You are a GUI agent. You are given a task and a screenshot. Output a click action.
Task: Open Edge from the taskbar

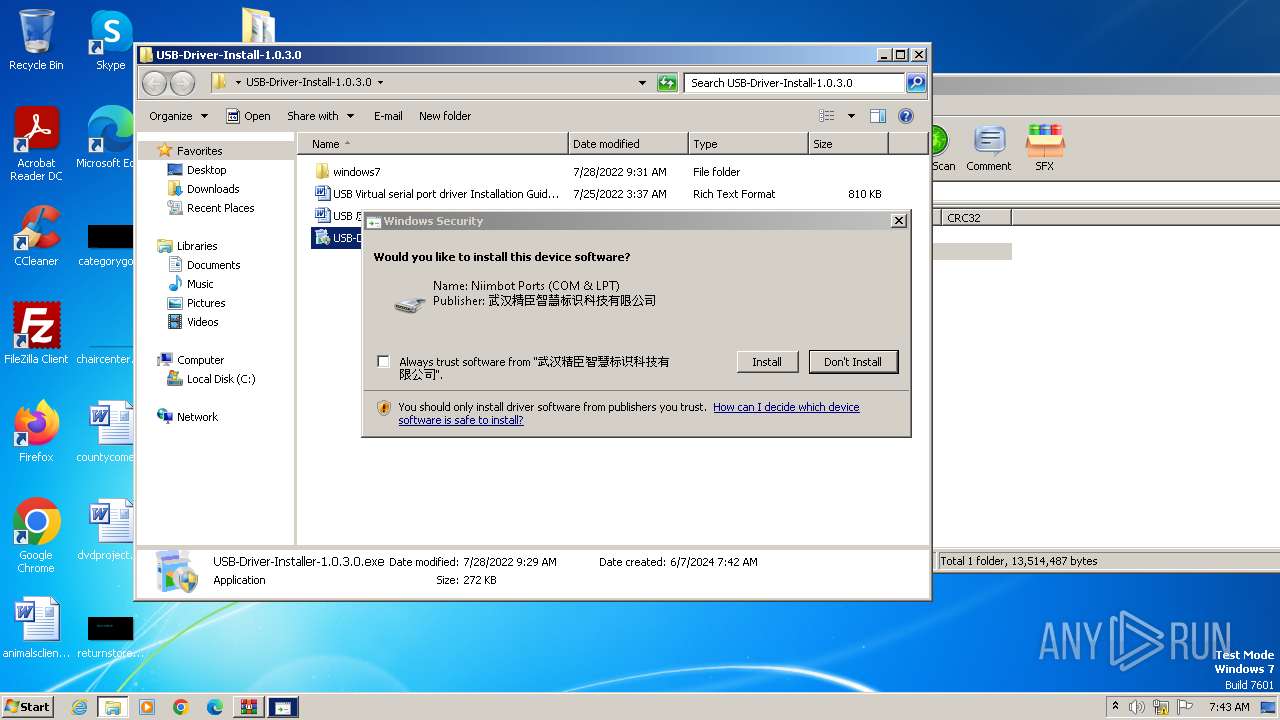coord(215,707)
